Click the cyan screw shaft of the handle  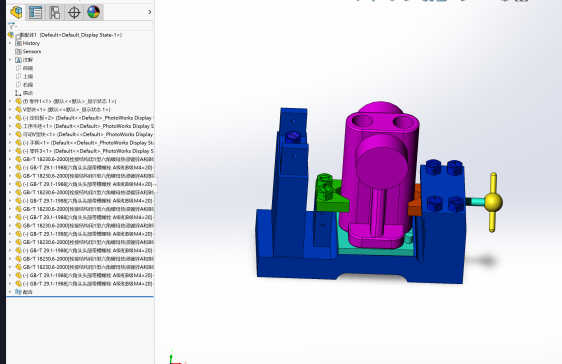[476, 202]
